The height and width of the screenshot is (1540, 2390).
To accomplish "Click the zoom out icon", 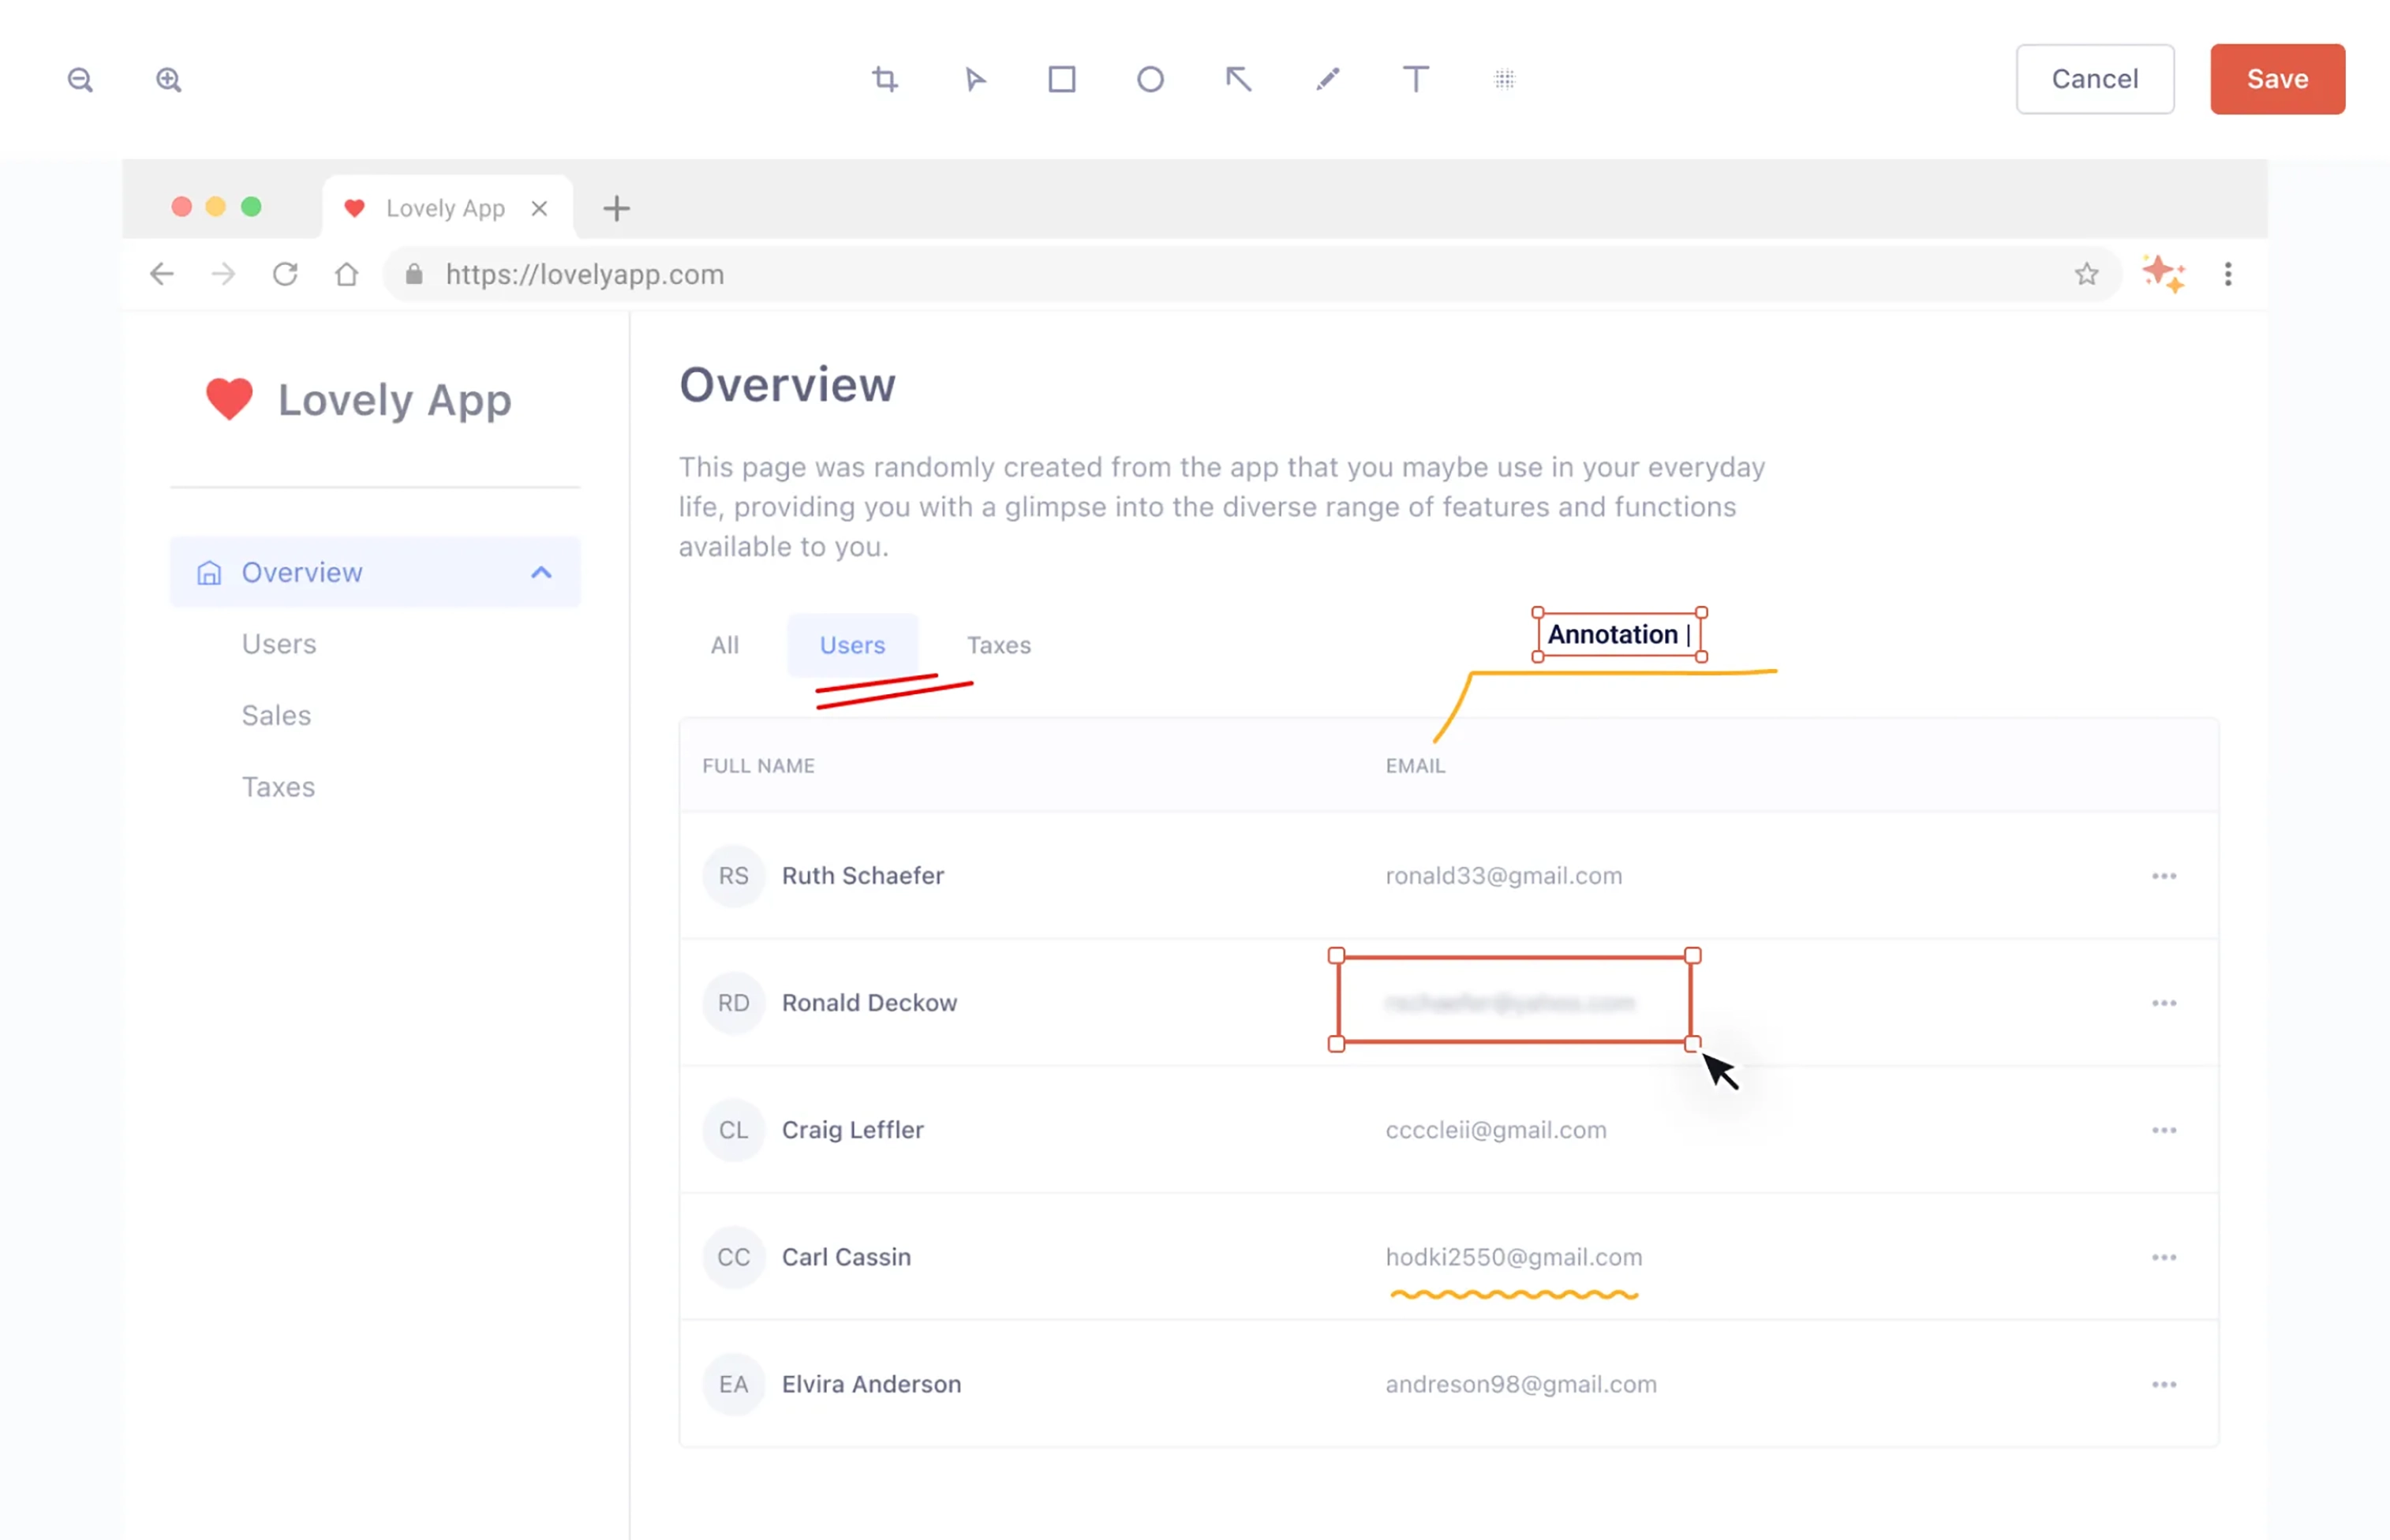I will pos(81,79).
